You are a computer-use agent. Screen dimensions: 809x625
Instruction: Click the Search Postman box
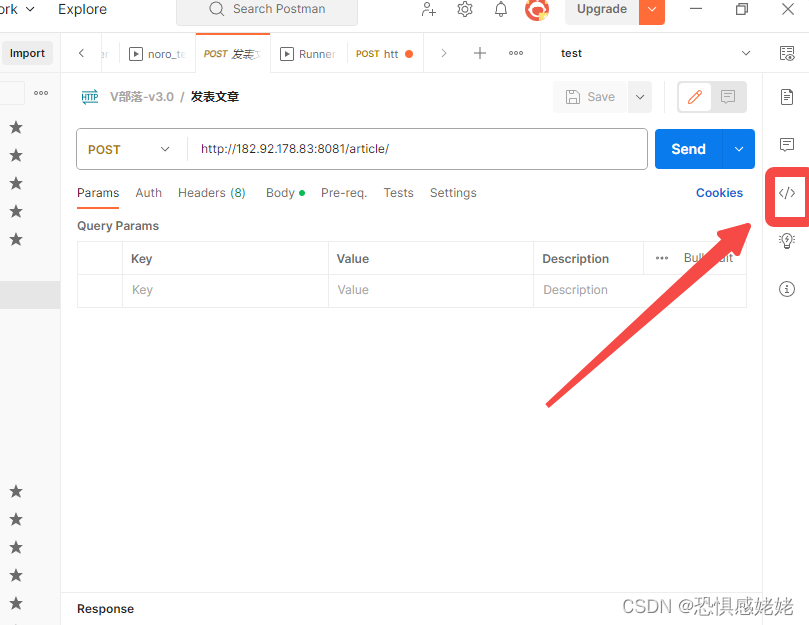point(267,9)
